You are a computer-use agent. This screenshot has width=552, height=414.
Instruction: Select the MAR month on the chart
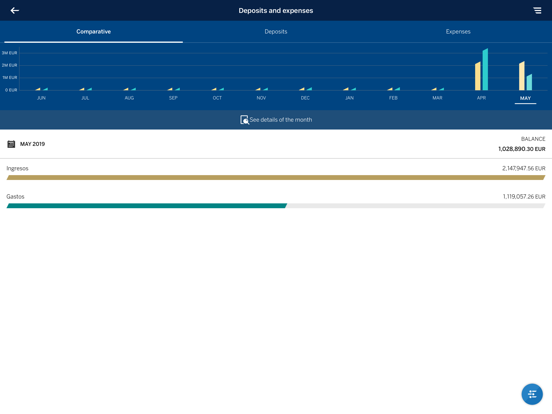click(437, 98)
